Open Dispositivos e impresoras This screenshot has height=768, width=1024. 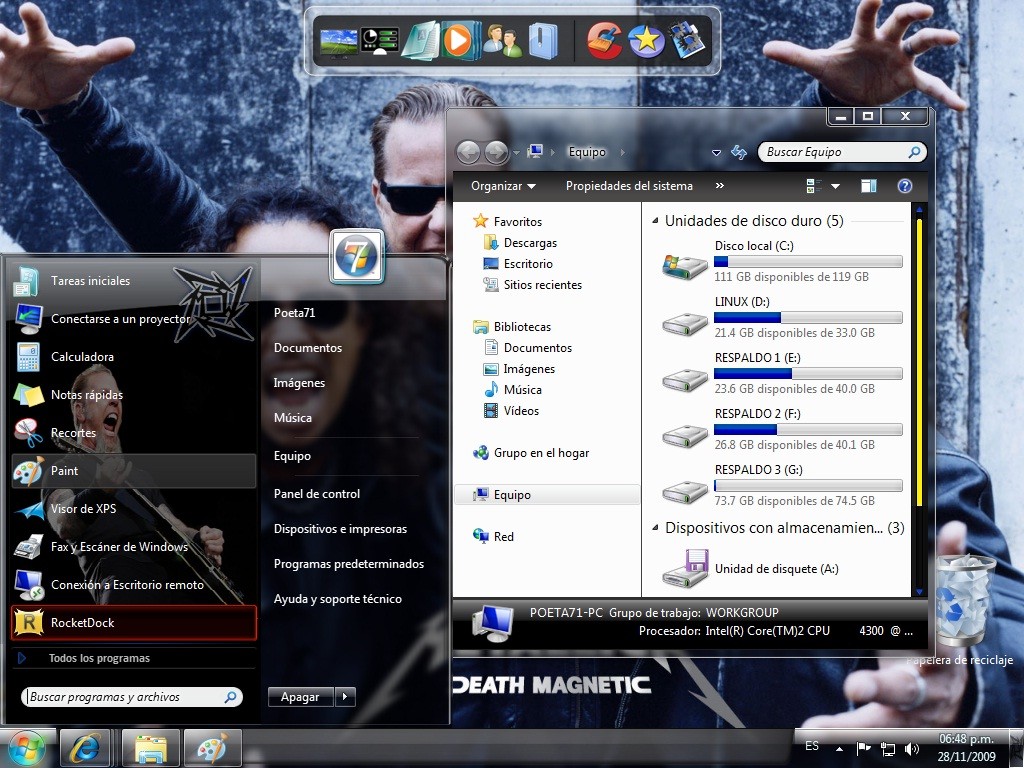pos(340,529)
